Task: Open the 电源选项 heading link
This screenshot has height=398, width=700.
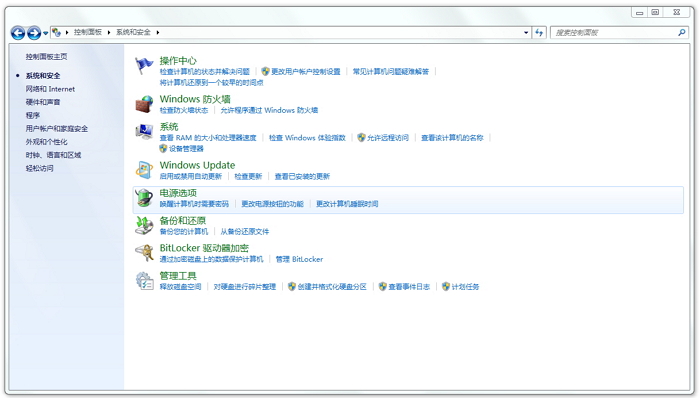Action: (178, 193)
